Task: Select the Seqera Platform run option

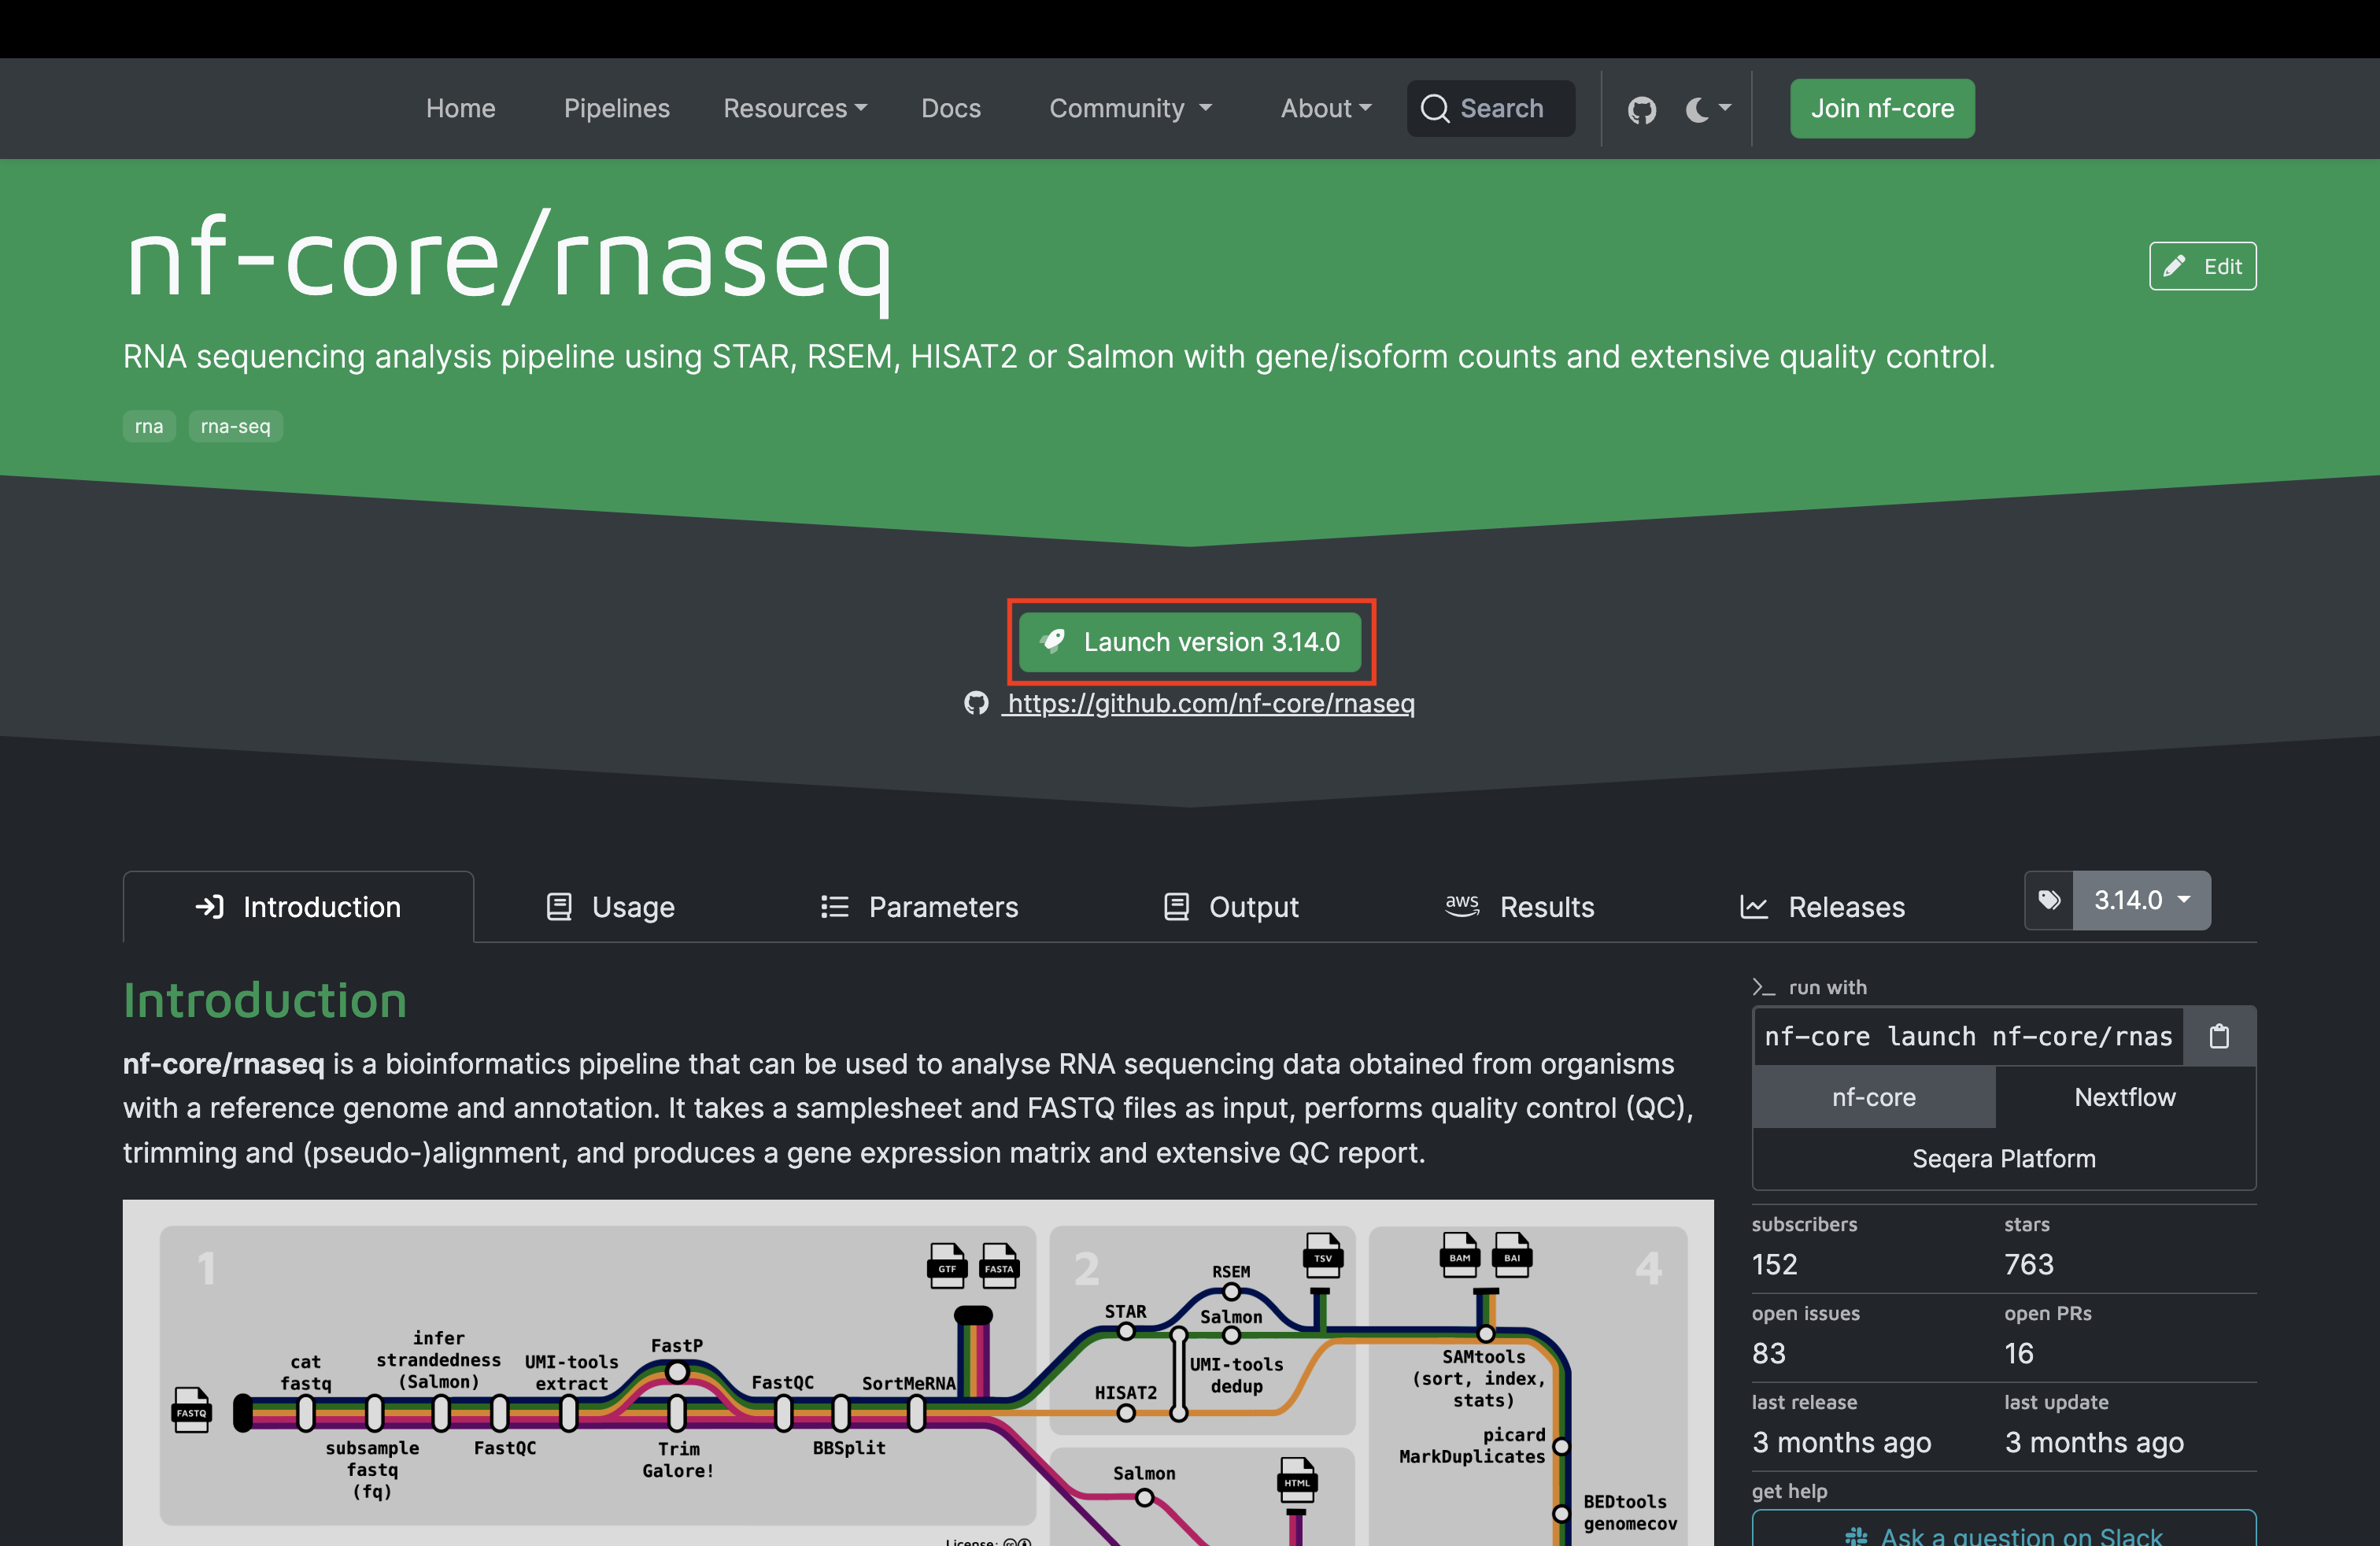Action: pyautogui.click(x=2004, y=1158)
